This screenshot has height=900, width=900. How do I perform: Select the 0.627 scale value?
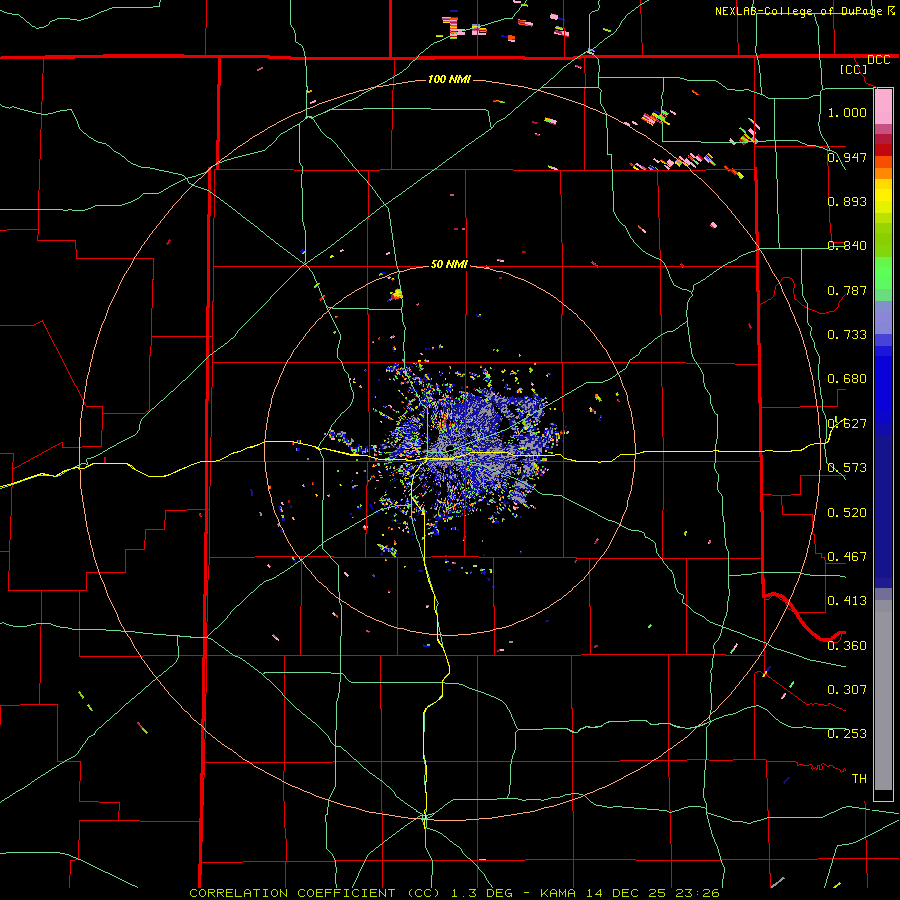click(x=847, y=424)
